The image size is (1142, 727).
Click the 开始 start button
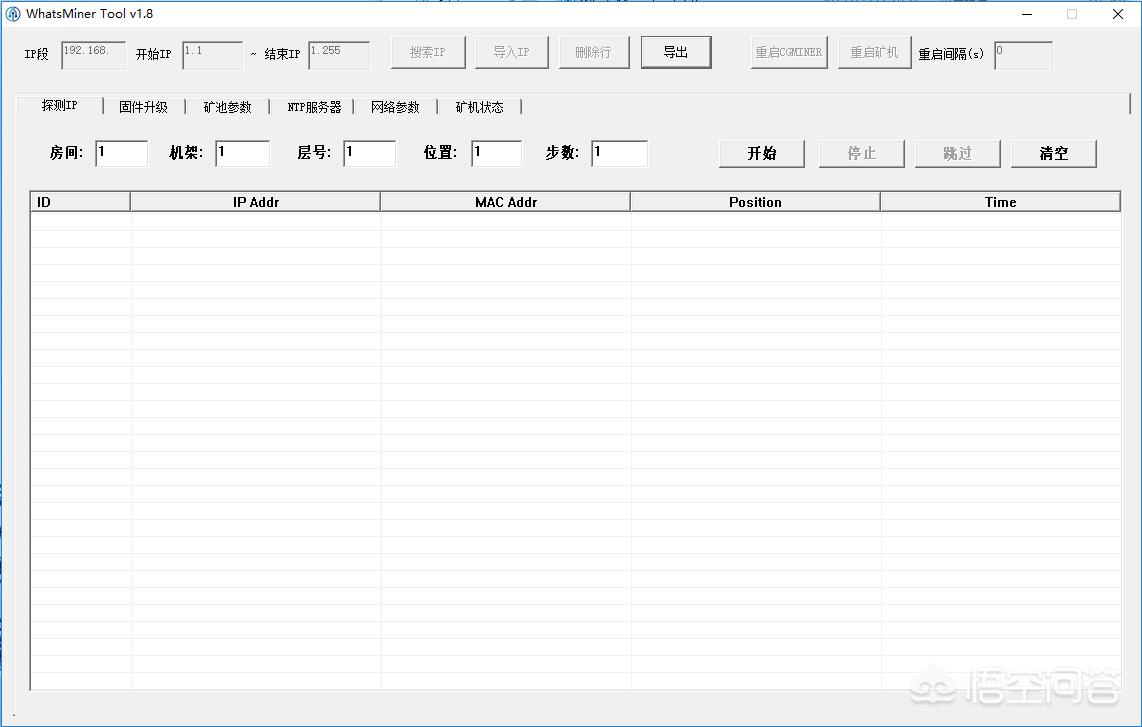coord(761,153)
